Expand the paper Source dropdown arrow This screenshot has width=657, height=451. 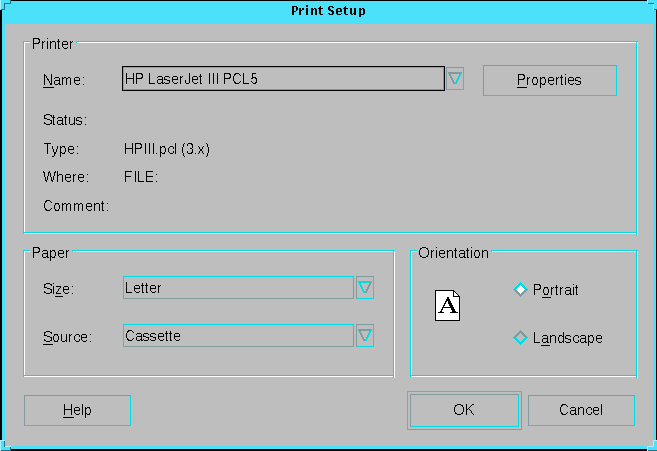365,336
